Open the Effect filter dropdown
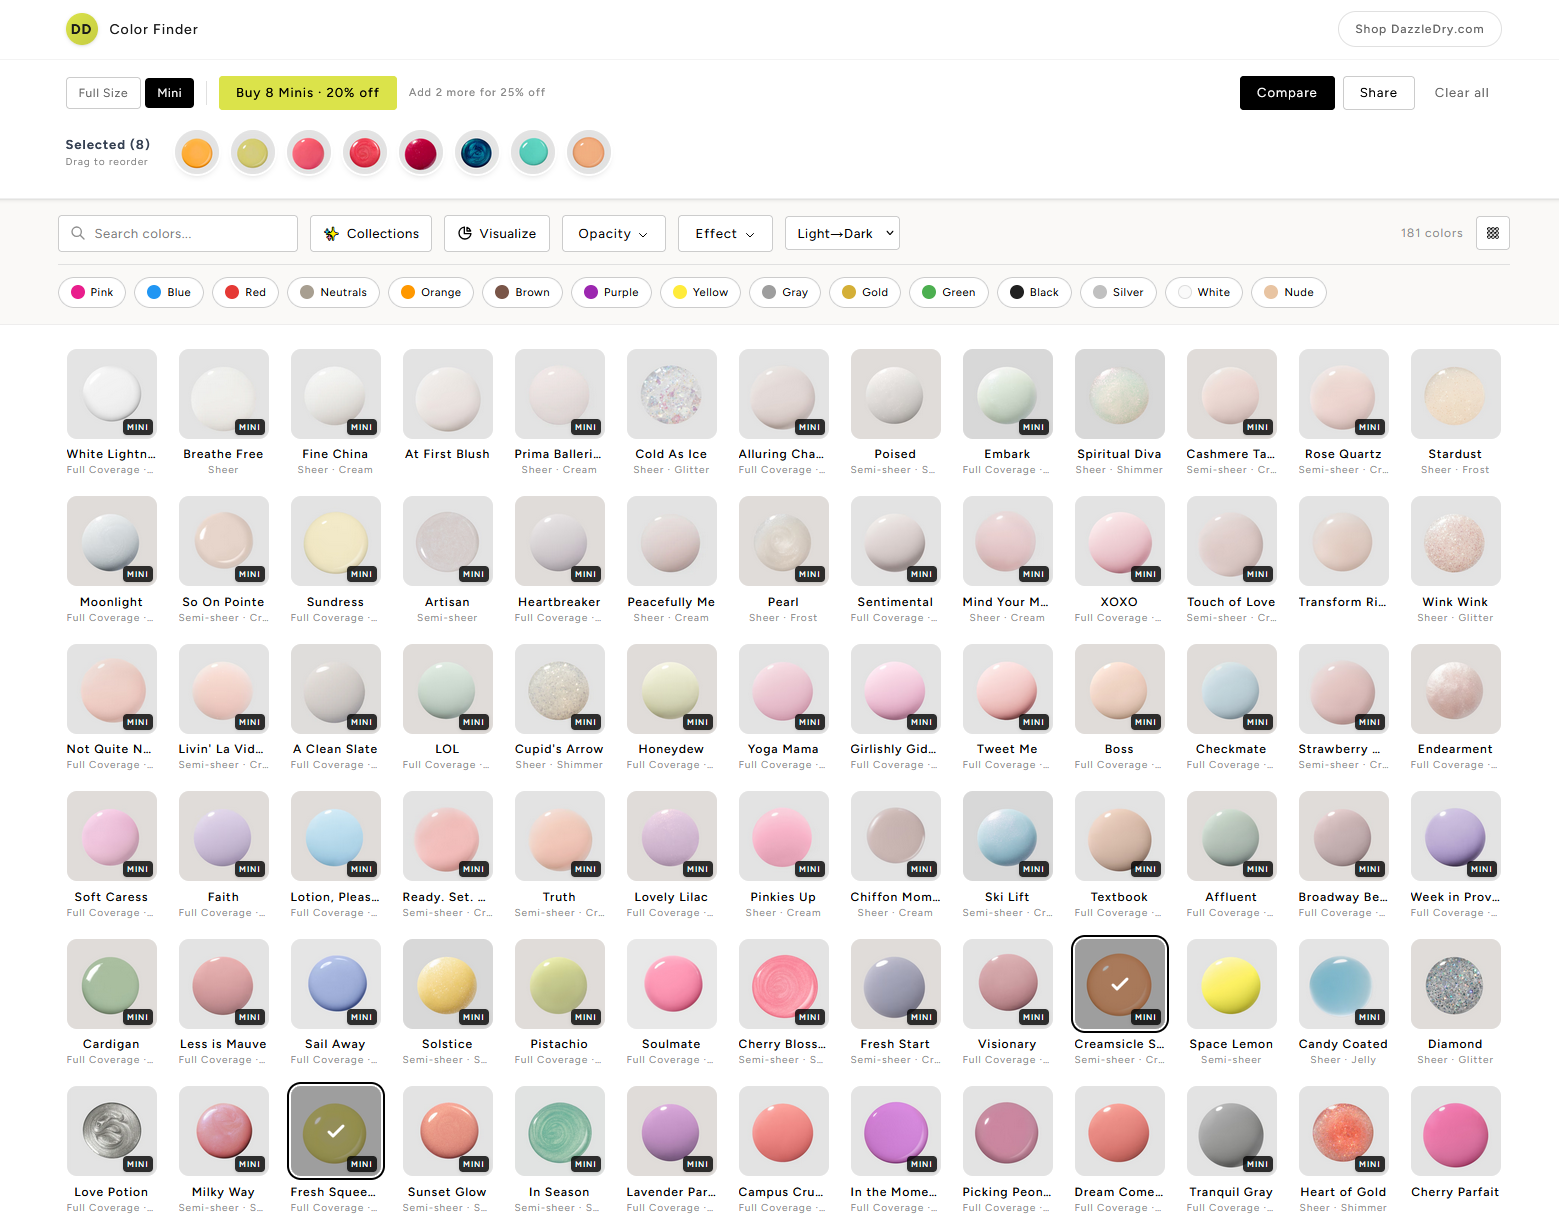Screen dimensions: 1559x1224 725,233
